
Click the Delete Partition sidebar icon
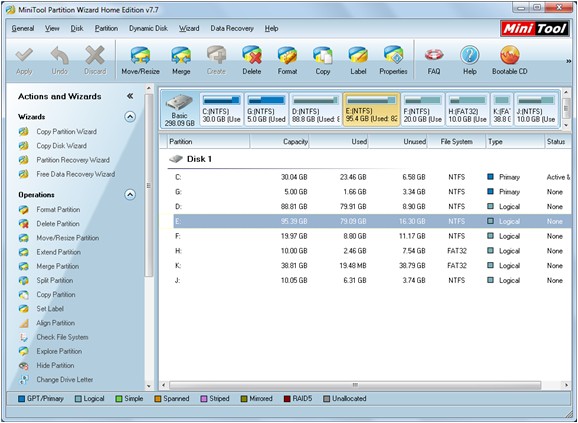tap(24, 224)
